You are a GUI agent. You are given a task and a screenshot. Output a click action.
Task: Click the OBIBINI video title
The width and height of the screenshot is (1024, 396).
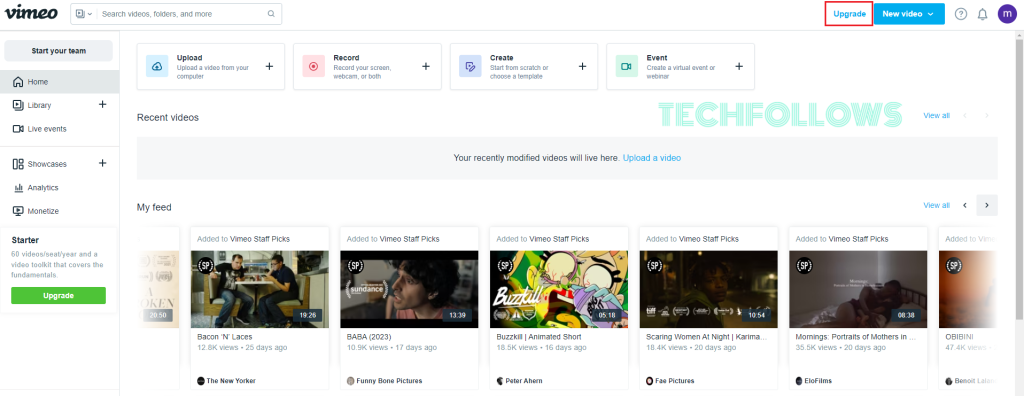[x=959, y=337]
